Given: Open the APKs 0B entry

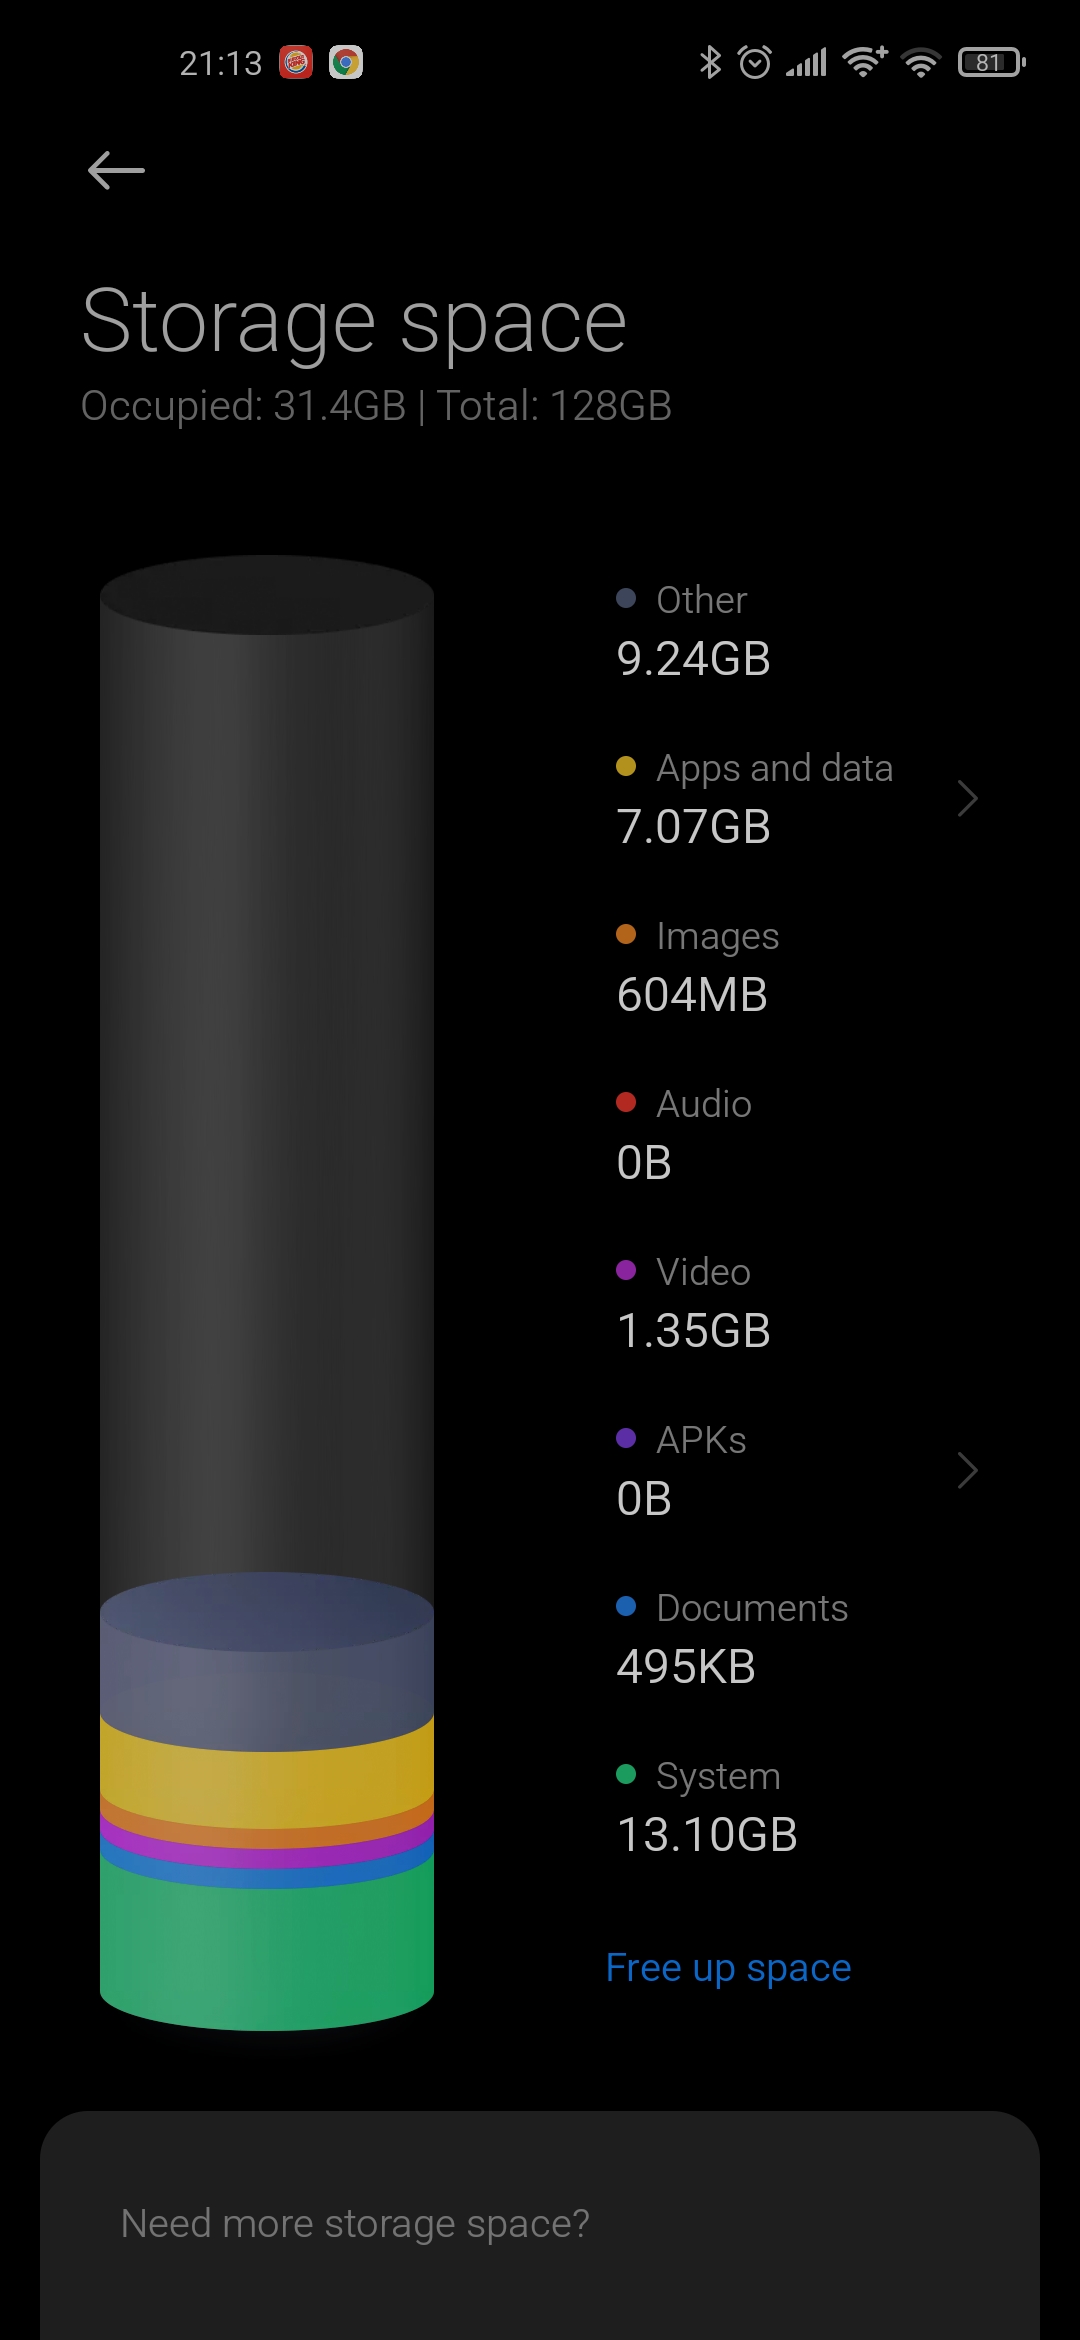Looking at the screenshot, I should [x=796, y=1470].
